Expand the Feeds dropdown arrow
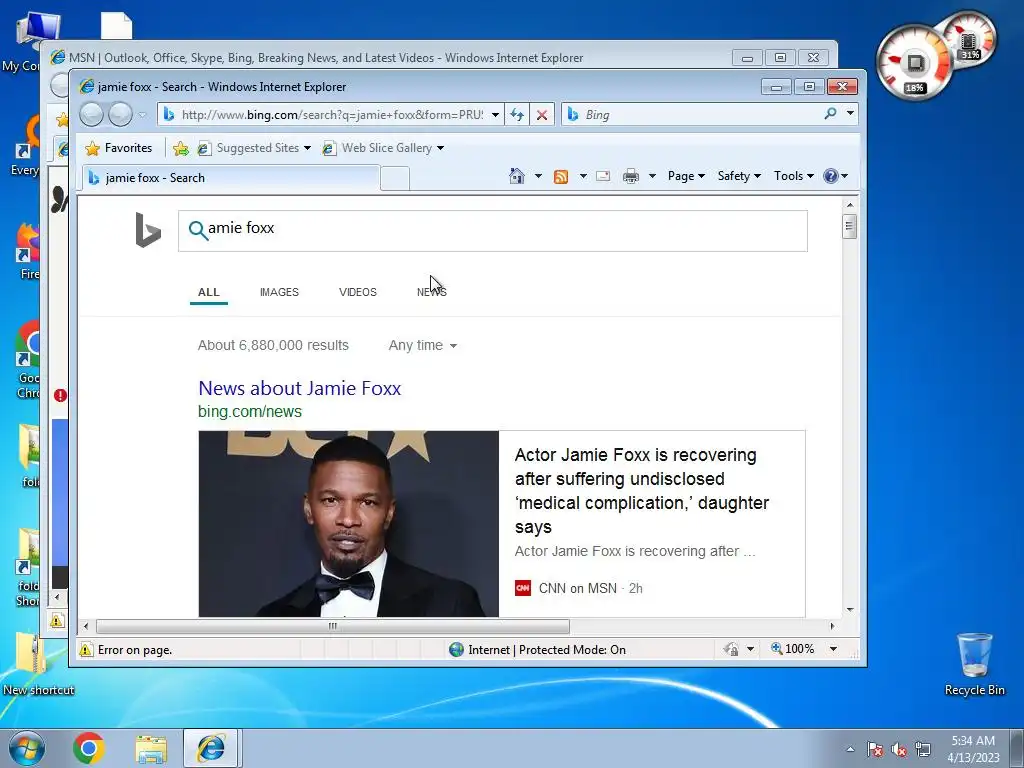 point(583,176)
